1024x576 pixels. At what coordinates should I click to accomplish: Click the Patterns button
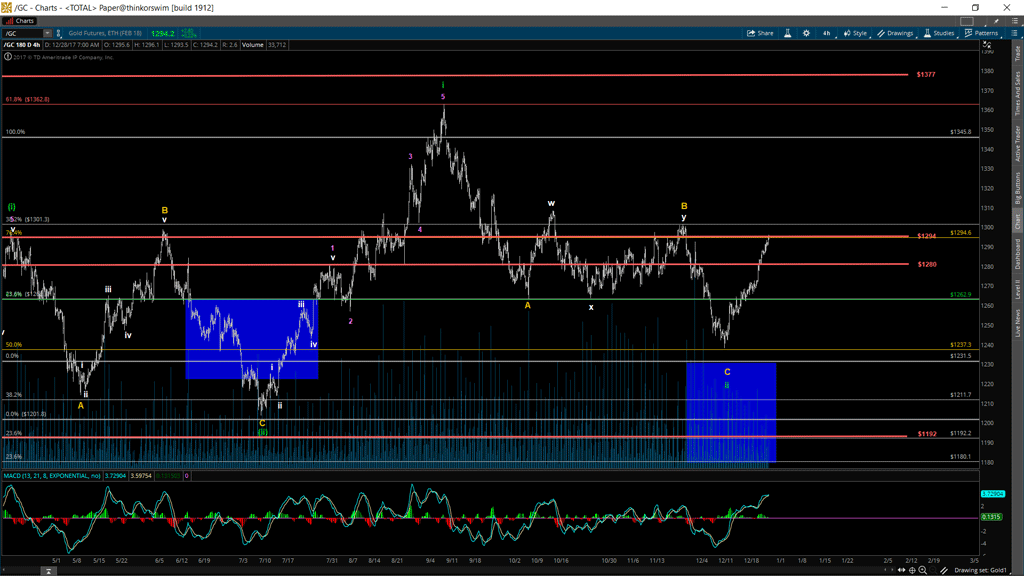[981, 33]
